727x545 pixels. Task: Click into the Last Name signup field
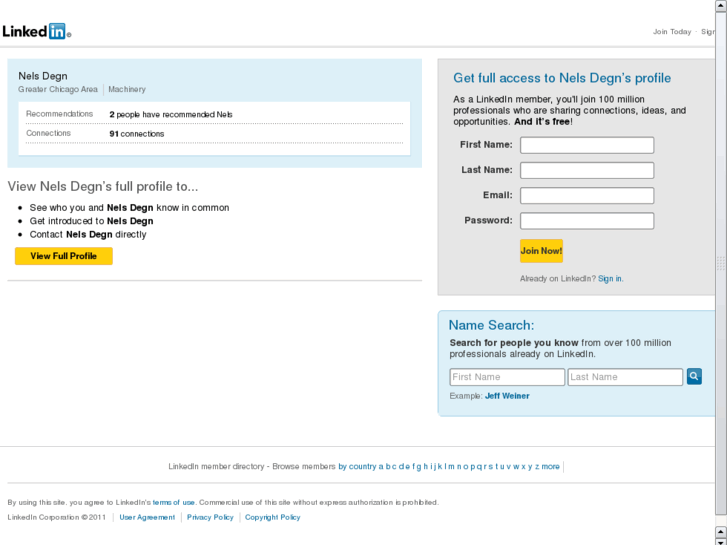point(587,170)
